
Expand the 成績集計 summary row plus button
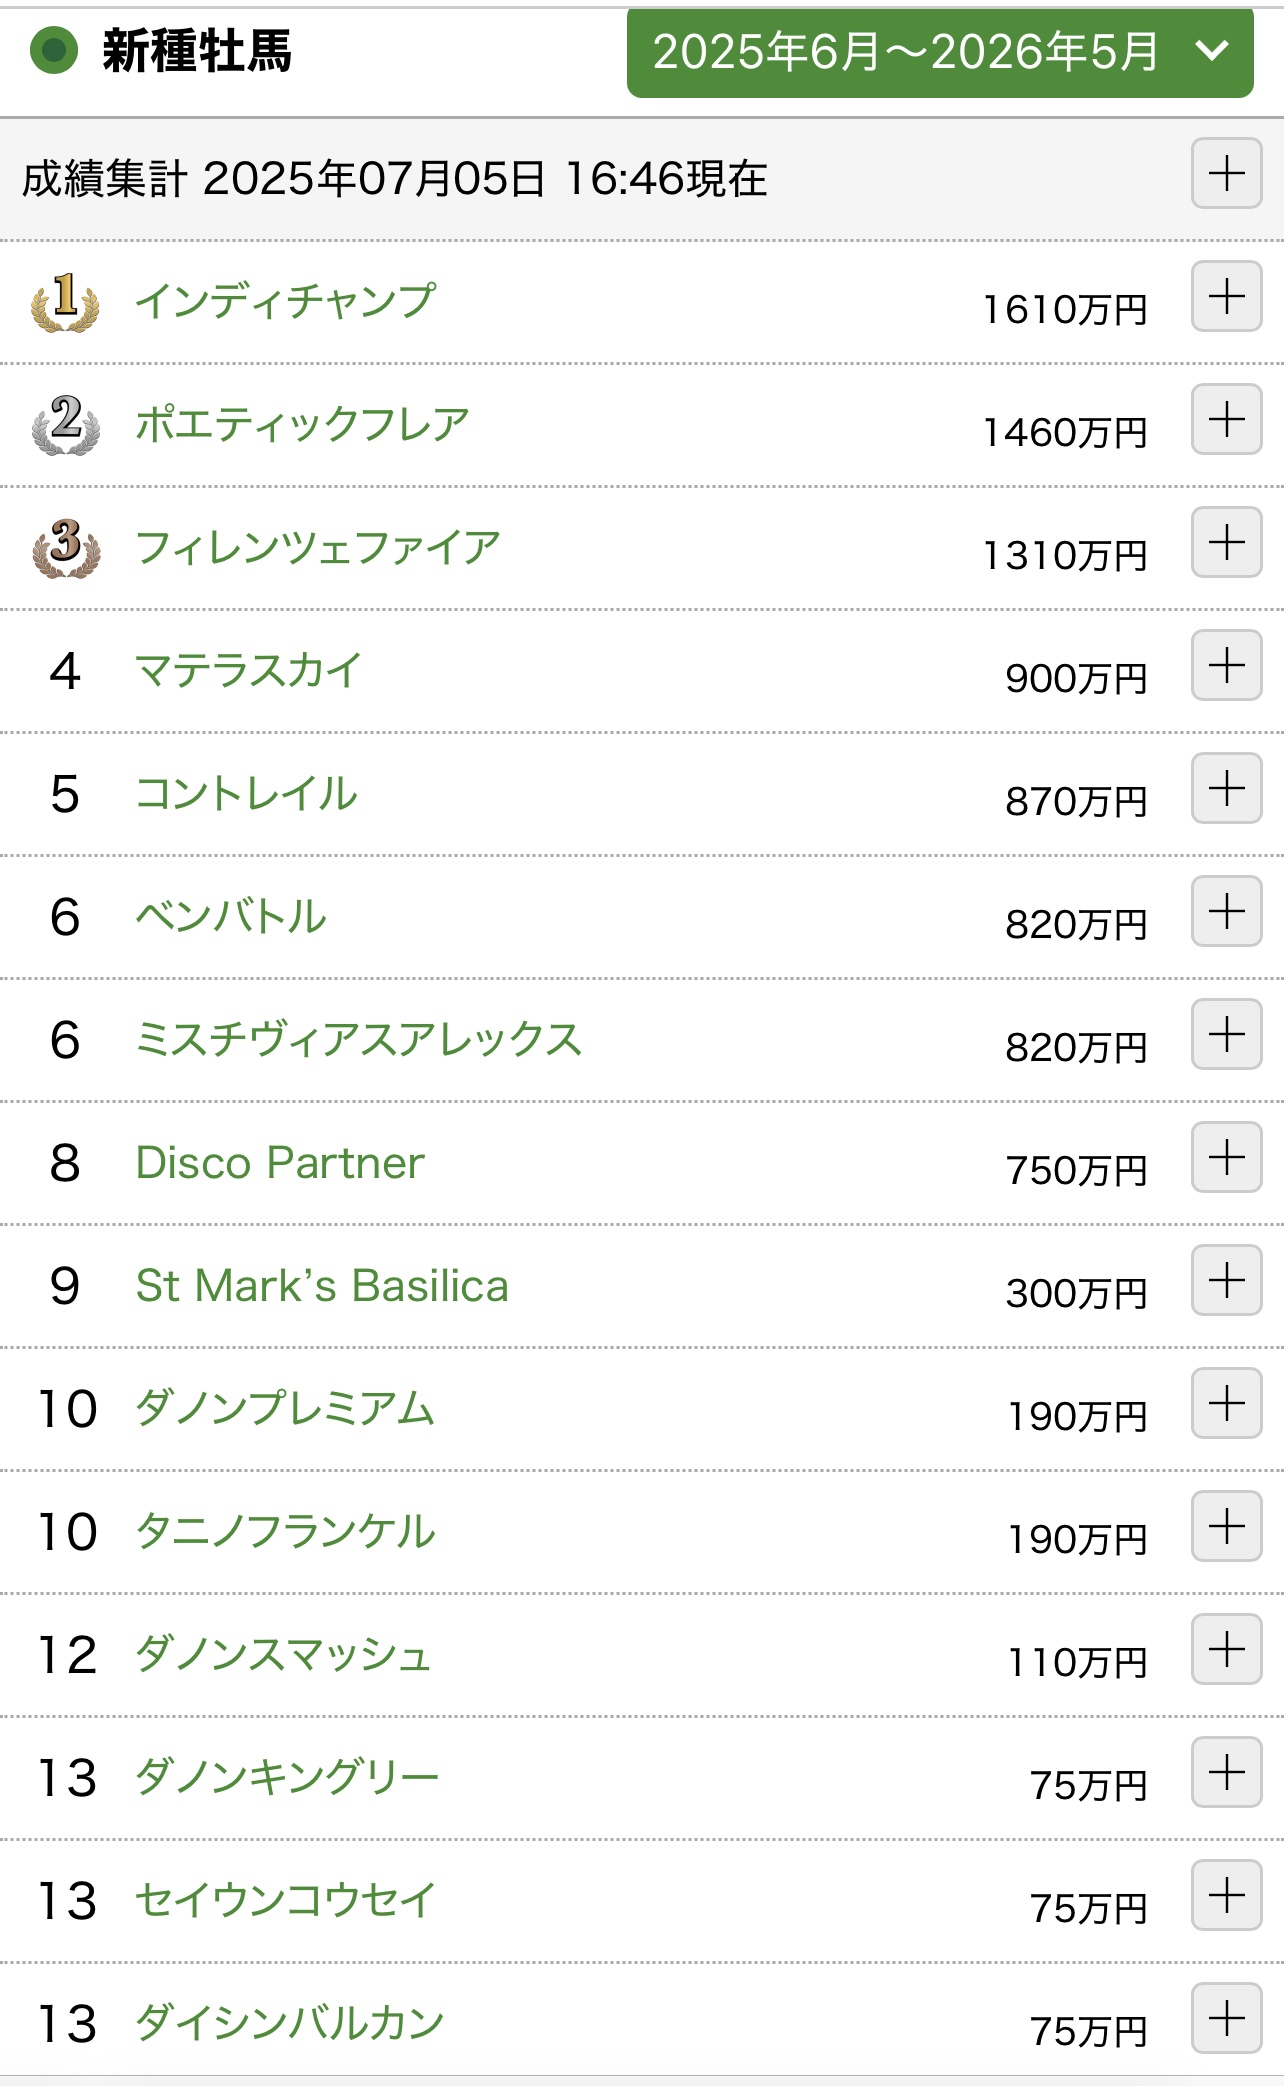coord(1226,173)
